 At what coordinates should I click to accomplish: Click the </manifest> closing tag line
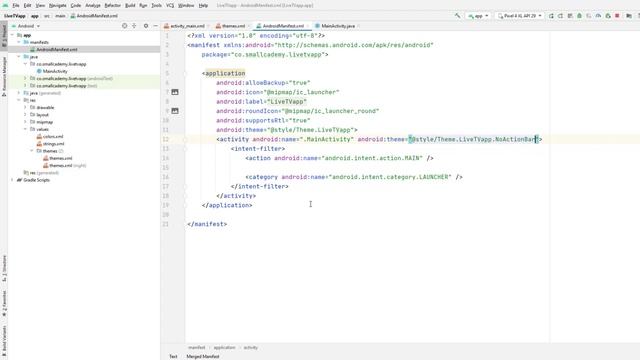click(x=207, y=224)
